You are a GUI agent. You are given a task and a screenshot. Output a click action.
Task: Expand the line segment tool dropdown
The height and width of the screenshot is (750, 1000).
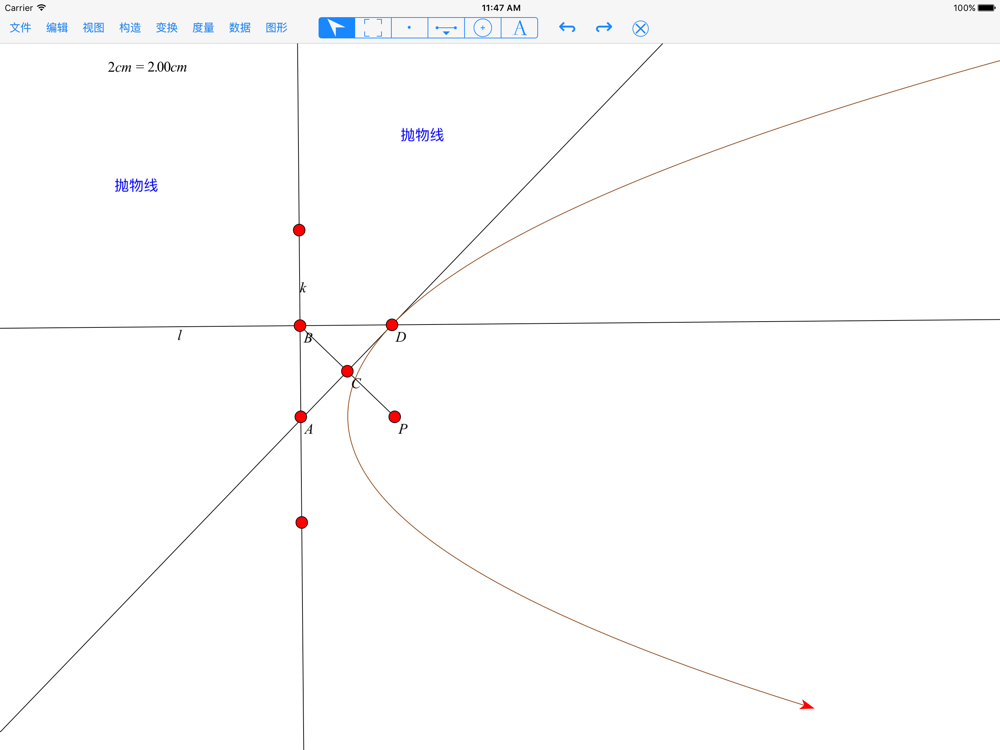446,29
